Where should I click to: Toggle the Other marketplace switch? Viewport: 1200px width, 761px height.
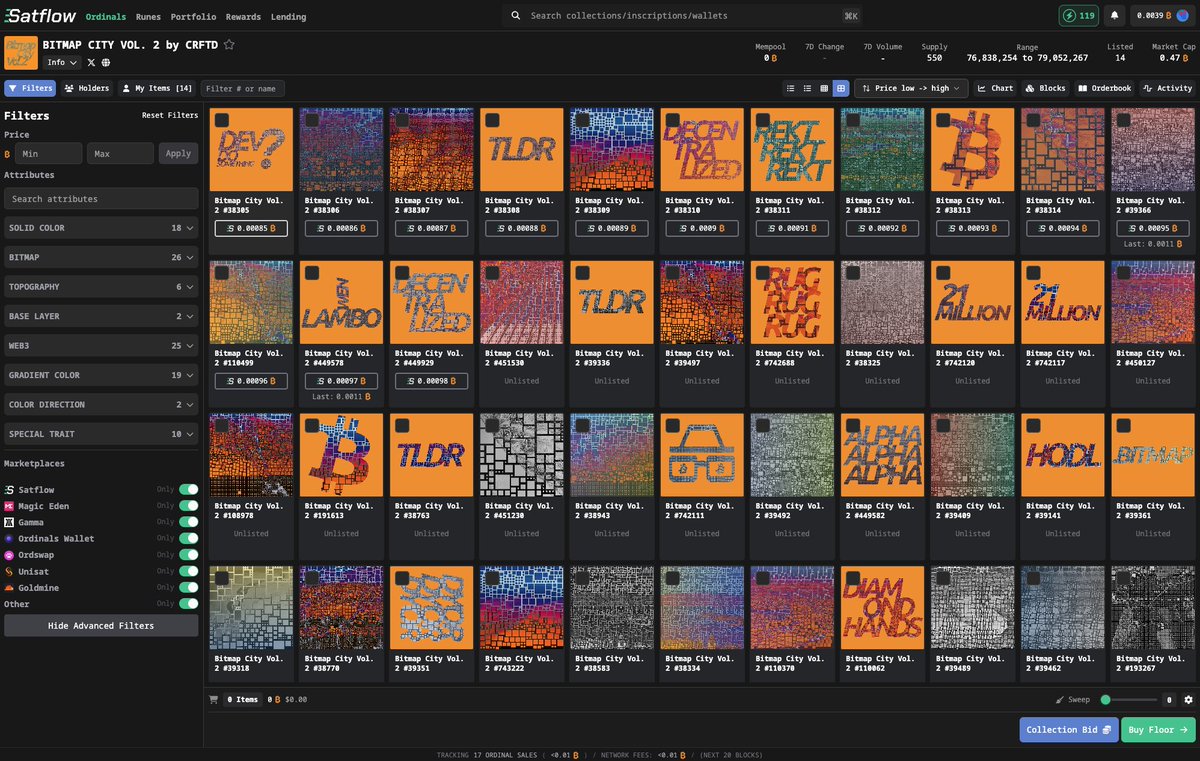pyautogui.click(x=188, y=604)
